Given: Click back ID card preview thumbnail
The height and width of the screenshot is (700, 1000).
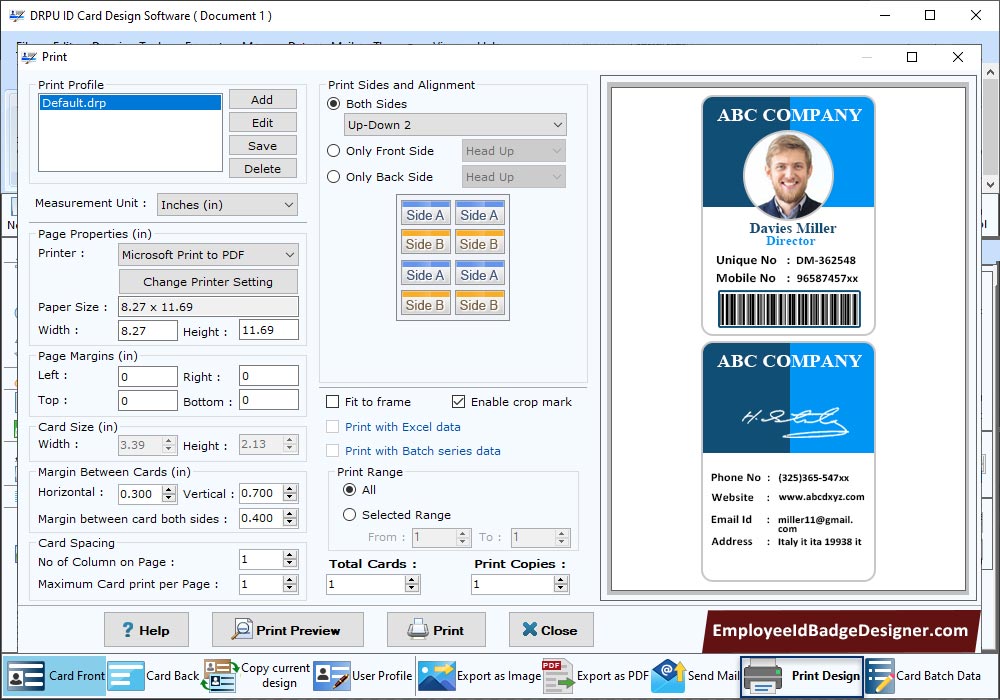Looking at the screenshot, I should (788, 462).
